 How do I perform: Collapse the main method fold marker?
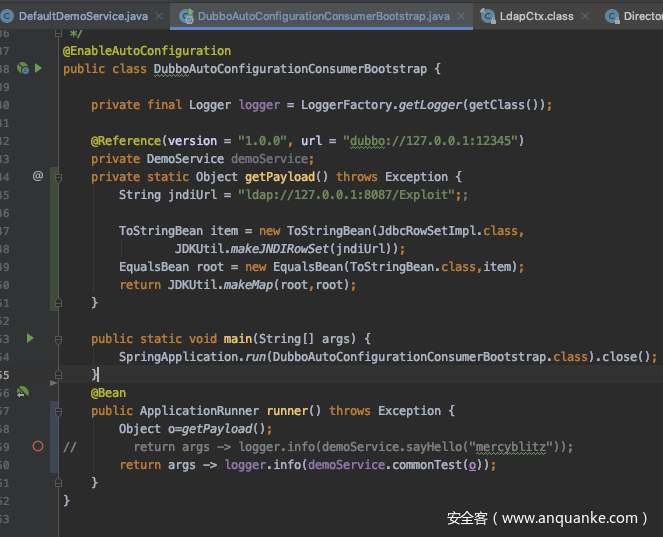(x=59, y=340)
